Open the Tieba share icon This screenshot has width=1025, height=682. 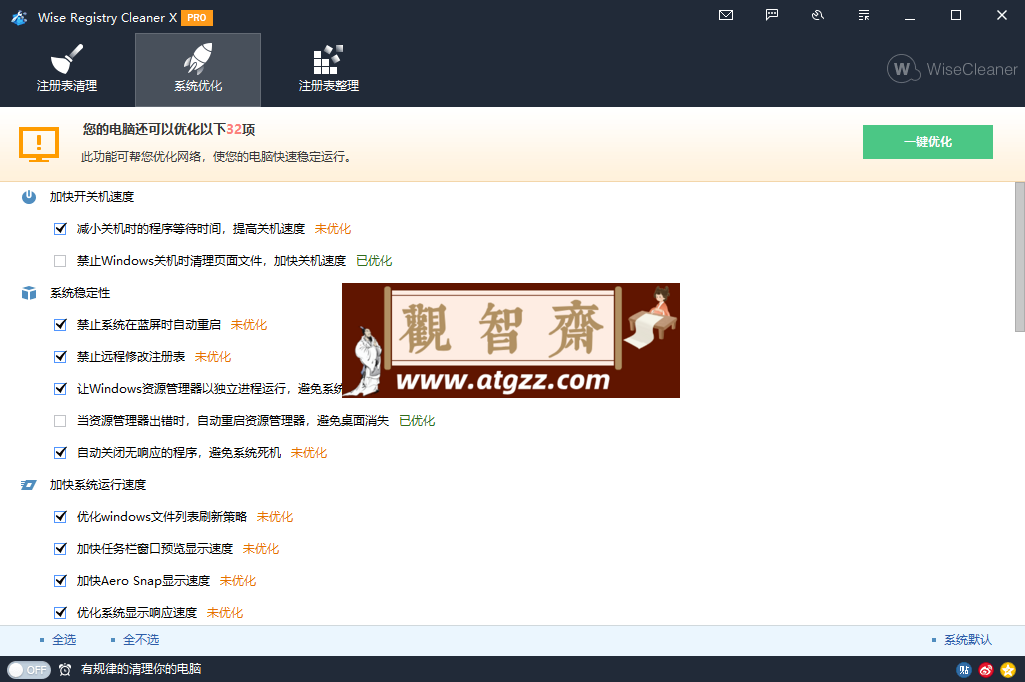[964, 670]
